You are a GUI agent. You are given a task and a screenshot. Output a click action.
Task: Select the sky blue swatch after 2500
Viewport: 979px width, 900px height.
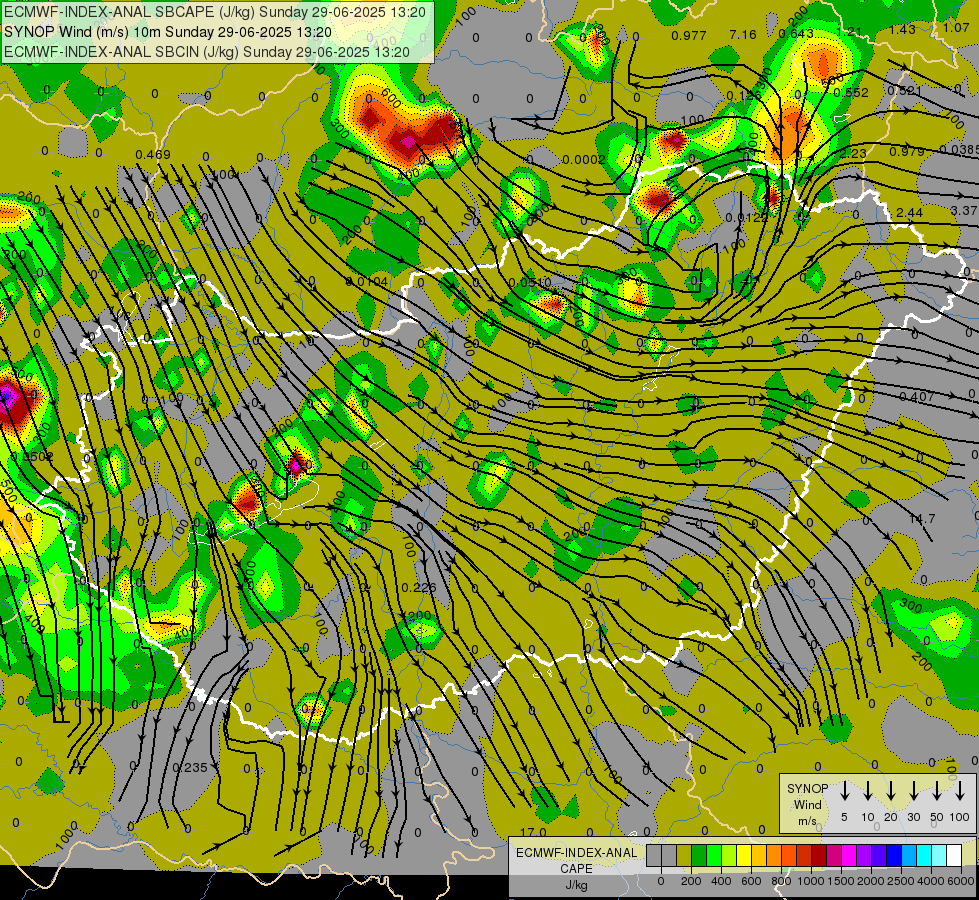coord(908,856)
